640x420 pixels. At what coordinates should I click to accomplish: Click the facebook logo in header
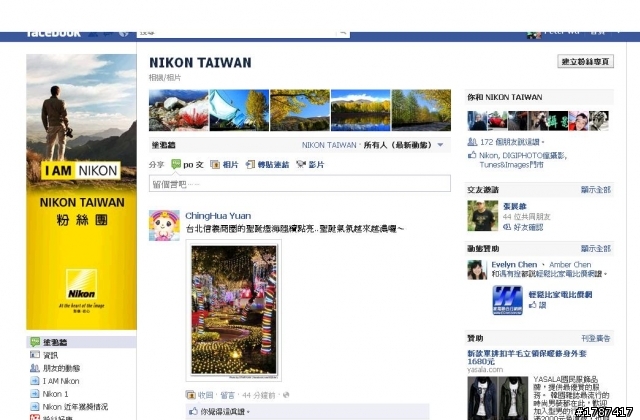coord(53,33)
